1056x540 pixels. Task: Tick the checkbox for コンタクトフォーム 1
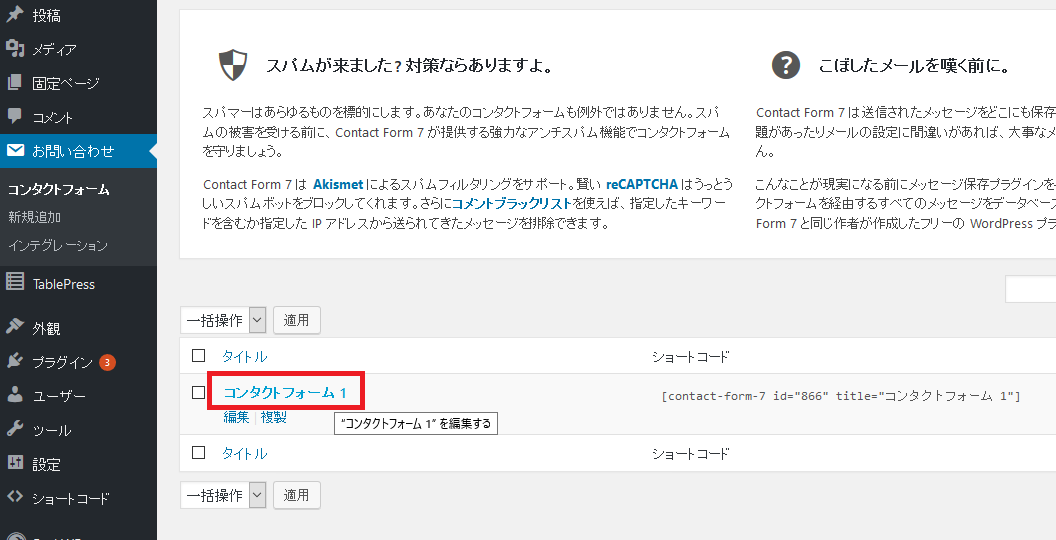pyautogui.click(x=198, y=393)
